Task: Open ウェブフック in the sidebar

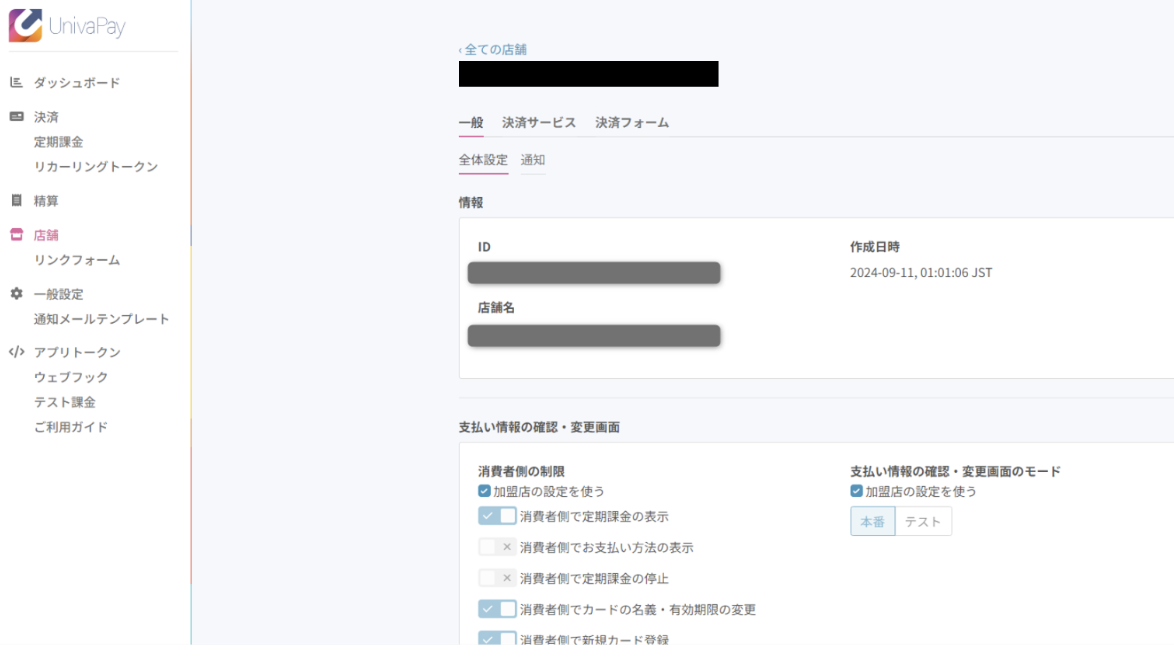Action: (x=71, y=377)
